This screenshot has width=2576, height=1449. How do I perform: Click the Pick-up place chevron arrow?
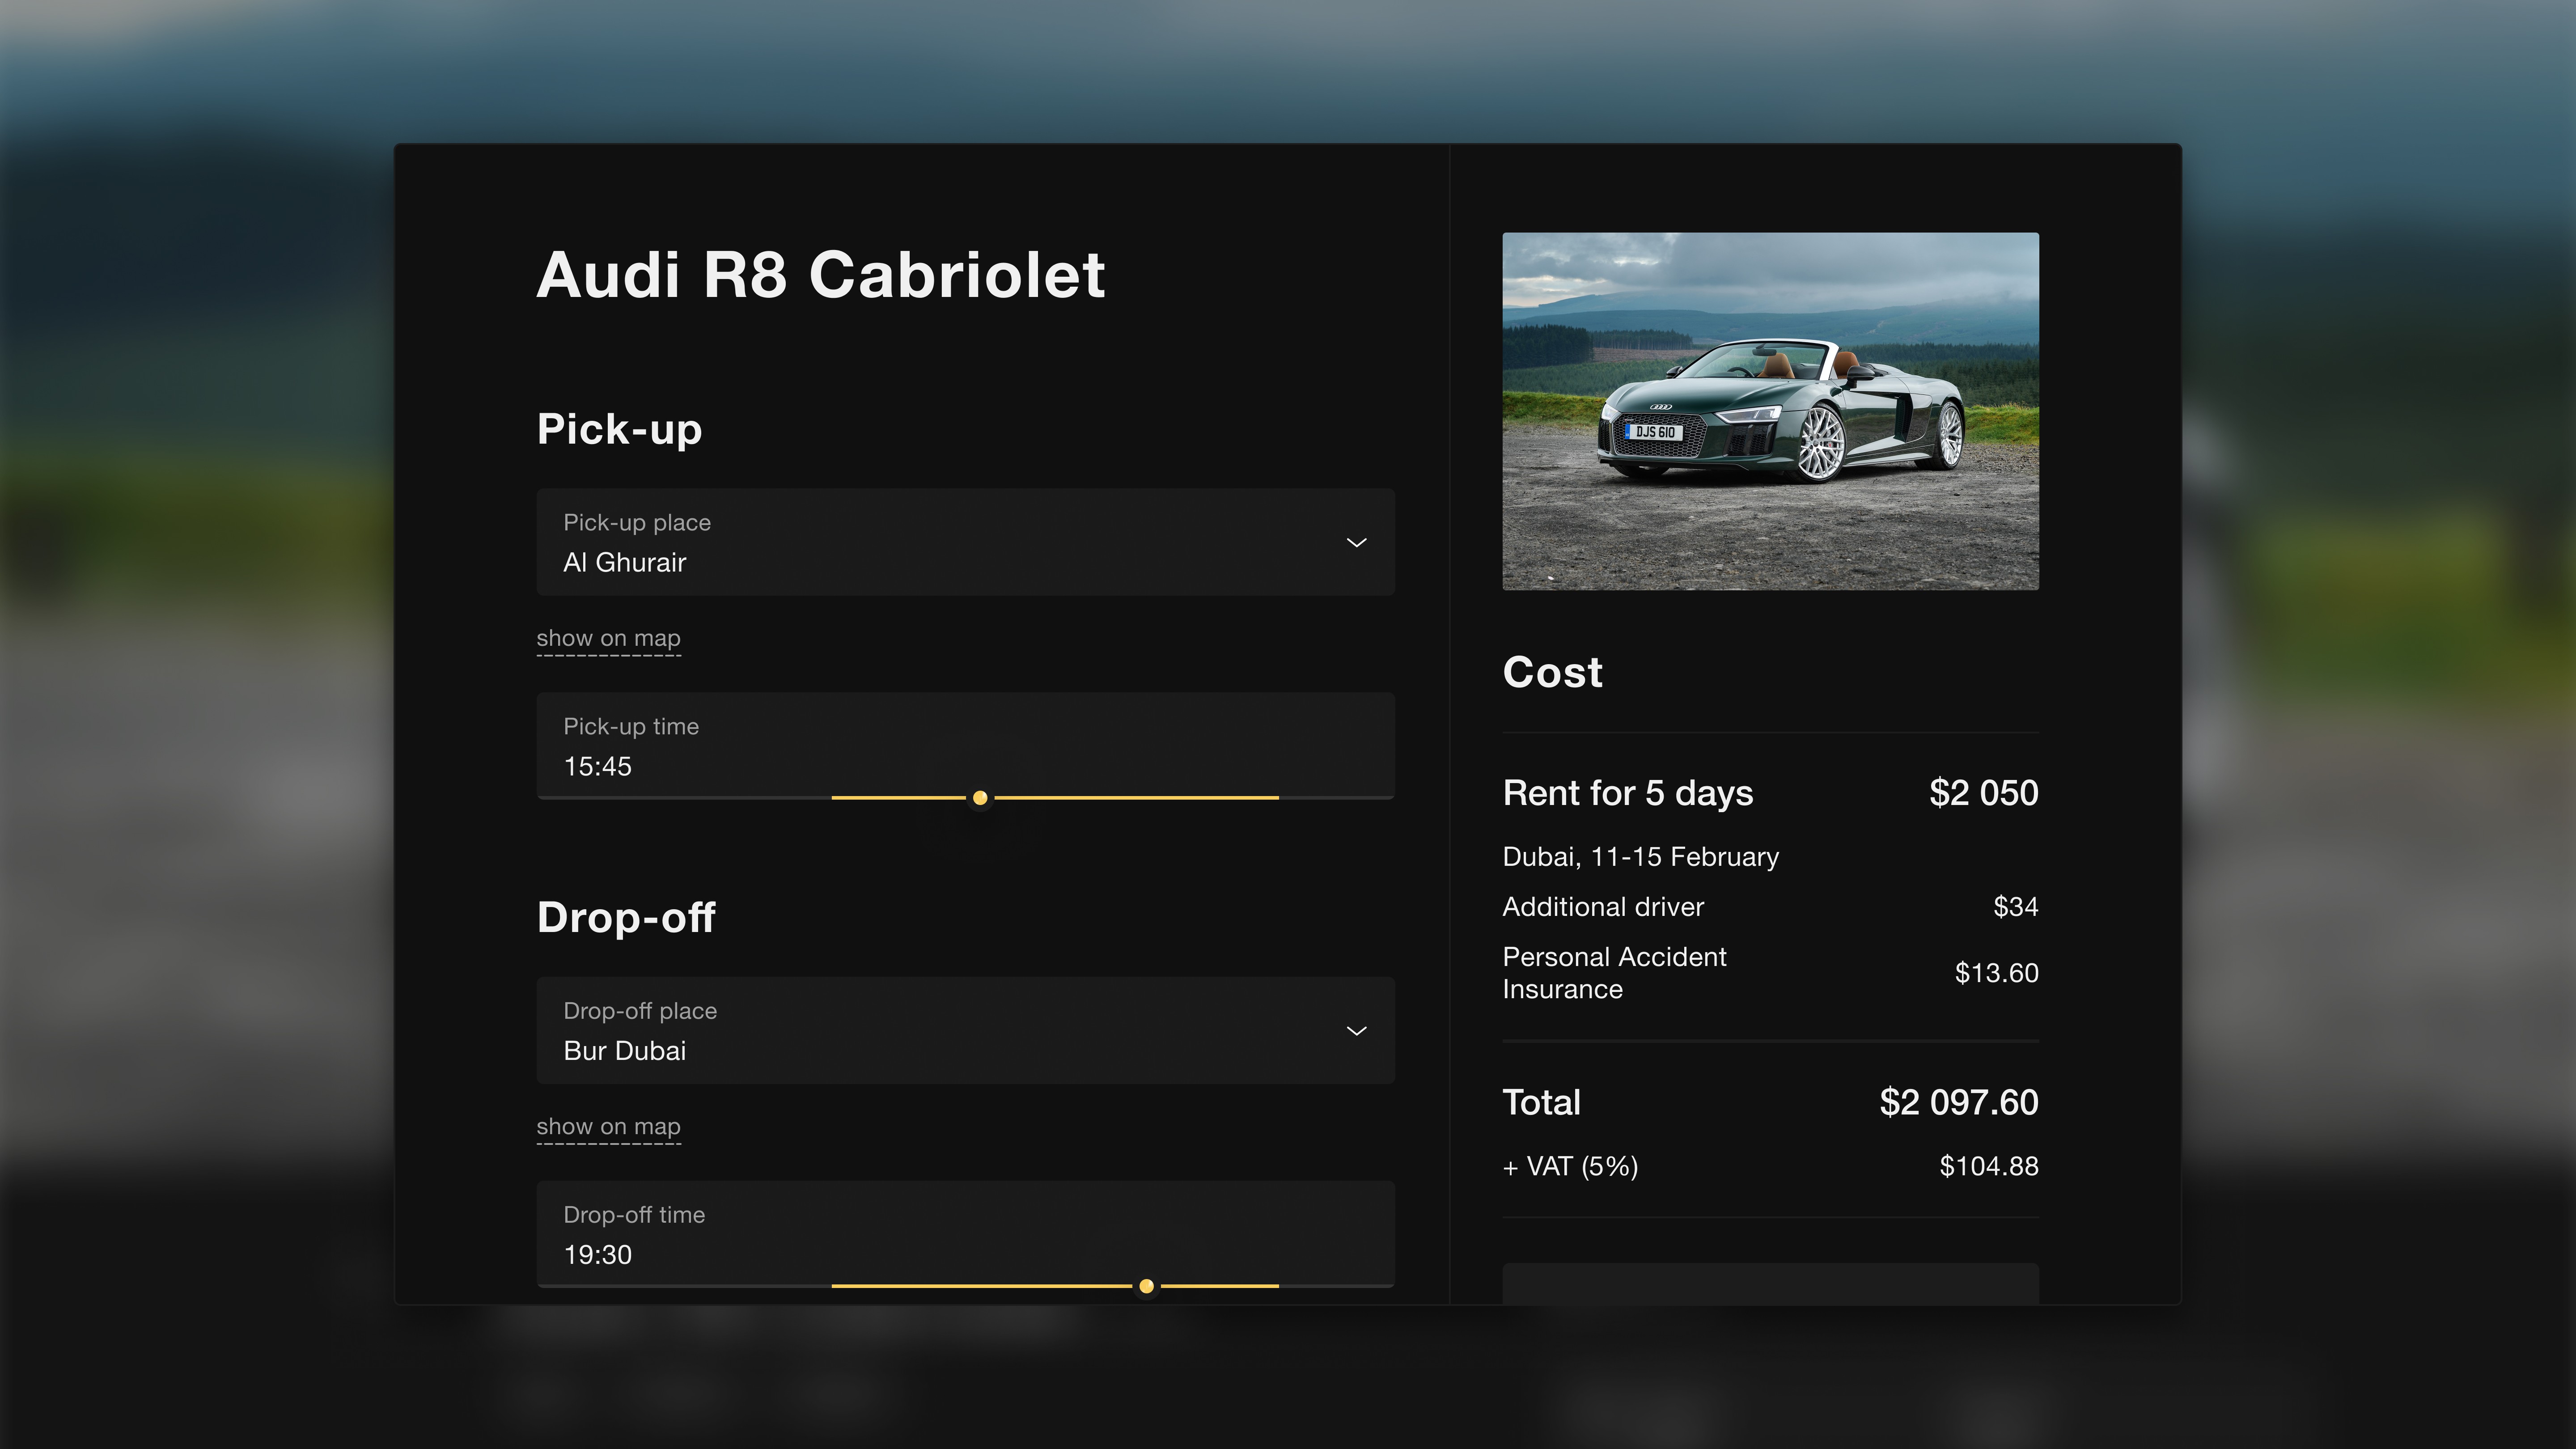point(1356,543)
